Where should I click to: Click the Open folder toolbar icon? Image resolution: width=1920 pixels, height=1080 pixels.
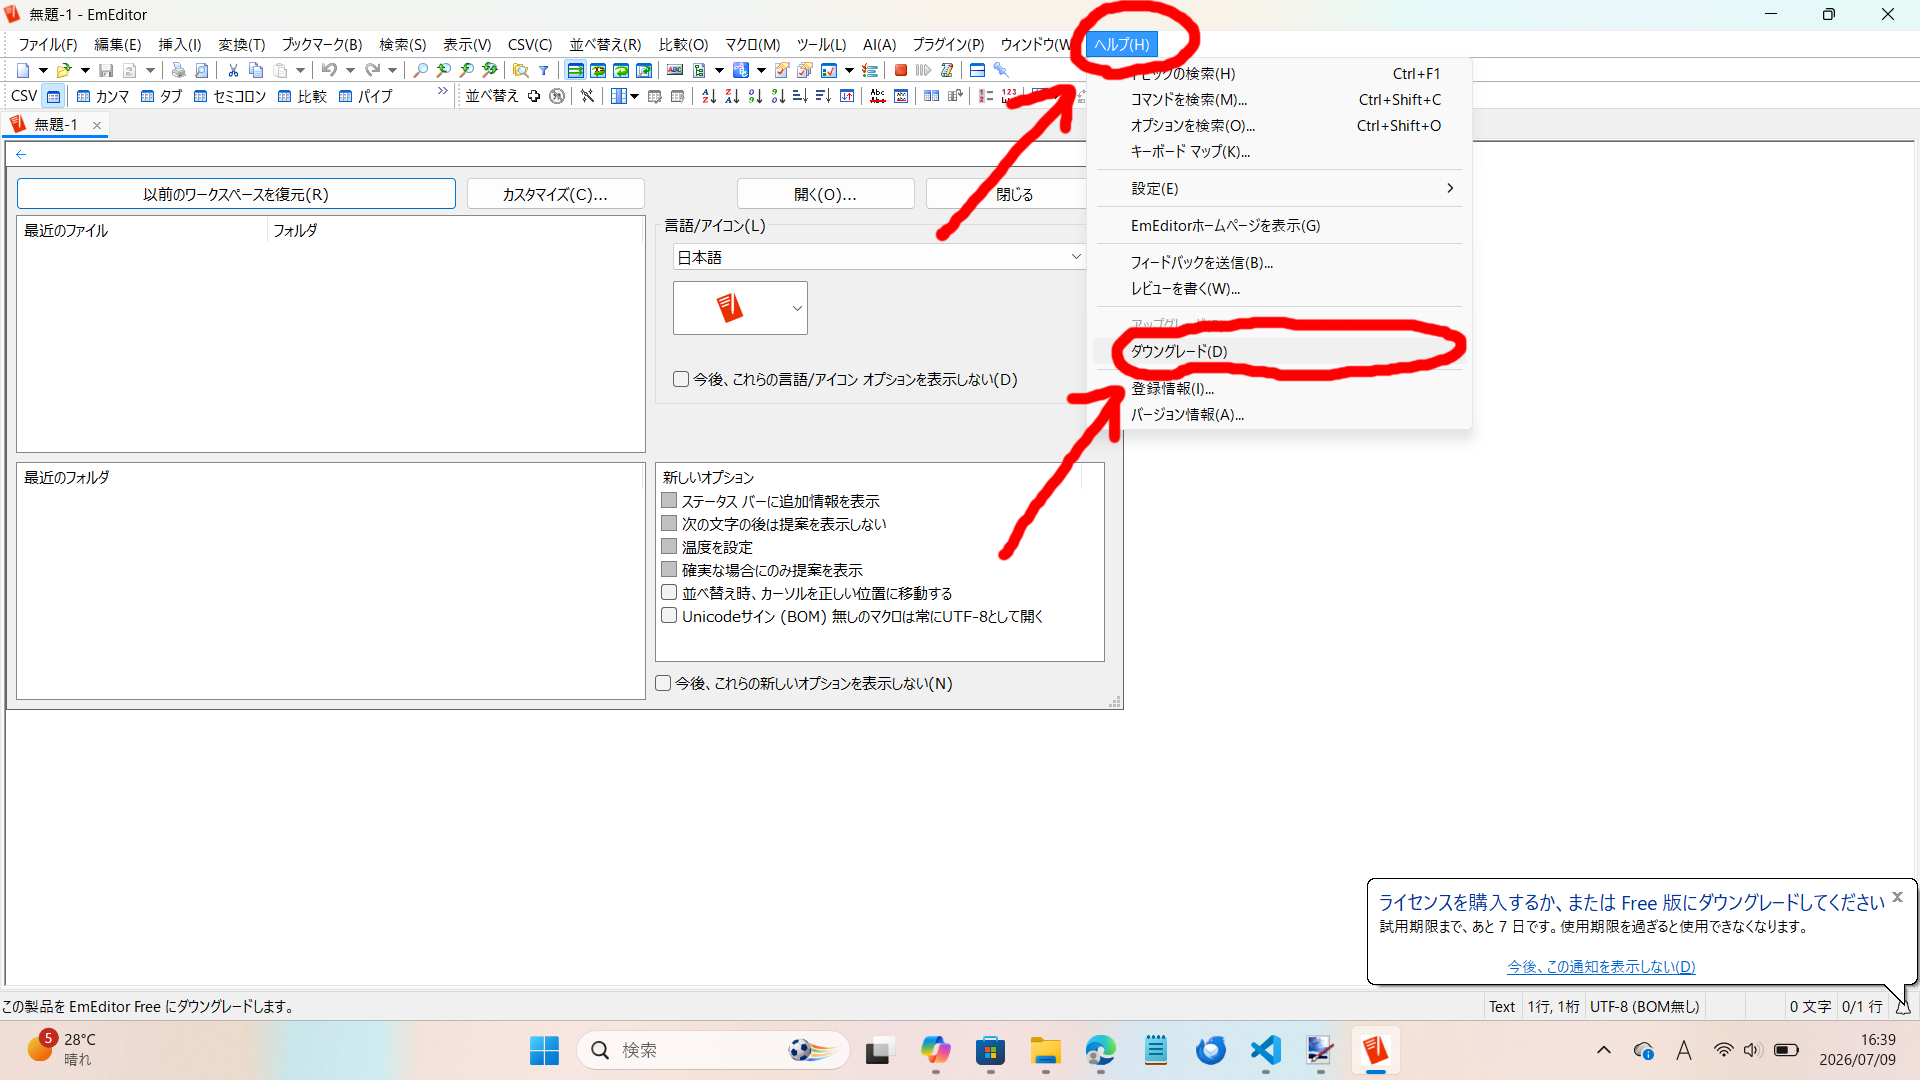click(64, 70)
